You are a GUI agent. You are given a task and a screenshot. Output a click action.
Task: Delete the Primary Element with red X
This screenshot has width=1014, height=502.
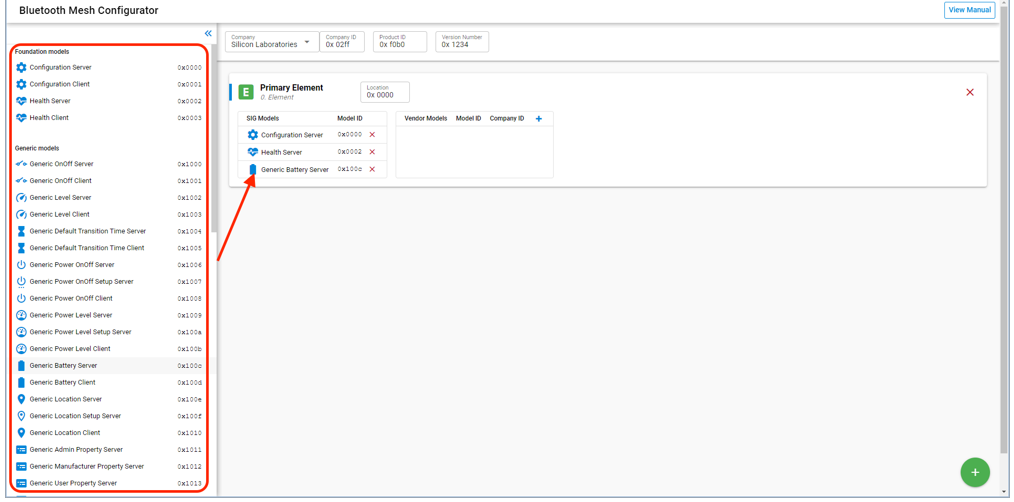pyautogui.click(x=969, y=92)
